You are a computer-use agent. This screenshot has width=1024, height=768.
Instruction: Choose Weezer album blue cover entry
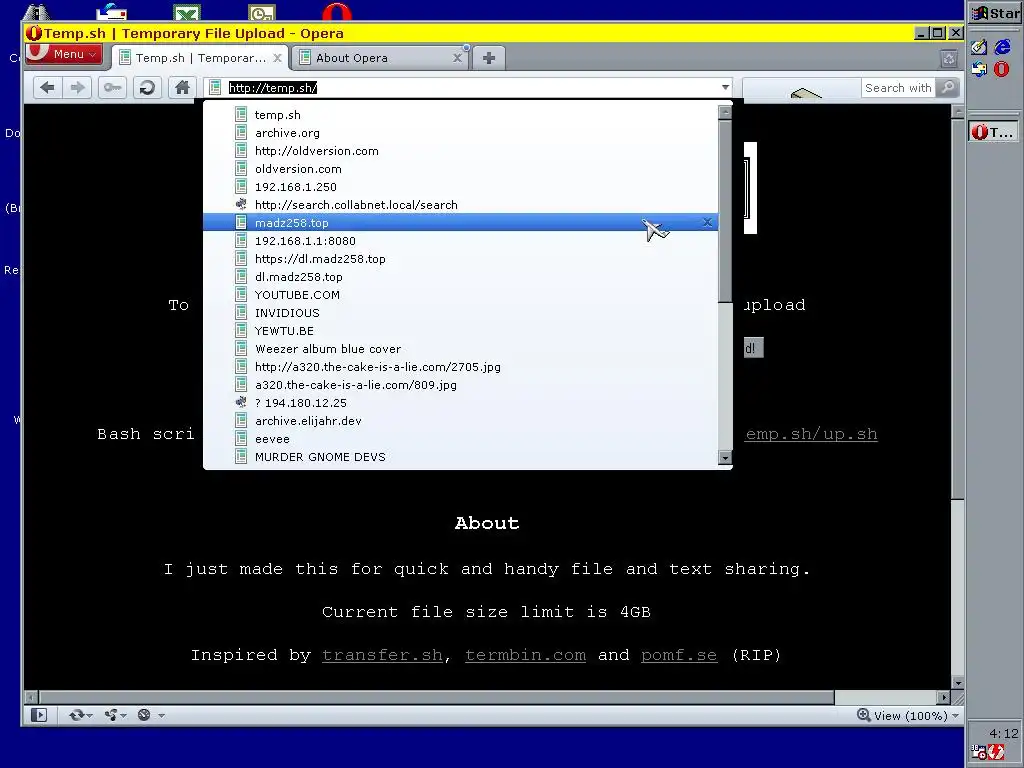[x=460, y=349]
